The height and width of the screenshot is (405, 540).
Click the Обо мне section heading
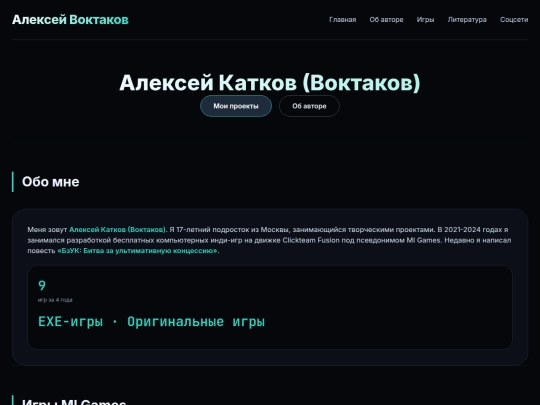(51, 182)
